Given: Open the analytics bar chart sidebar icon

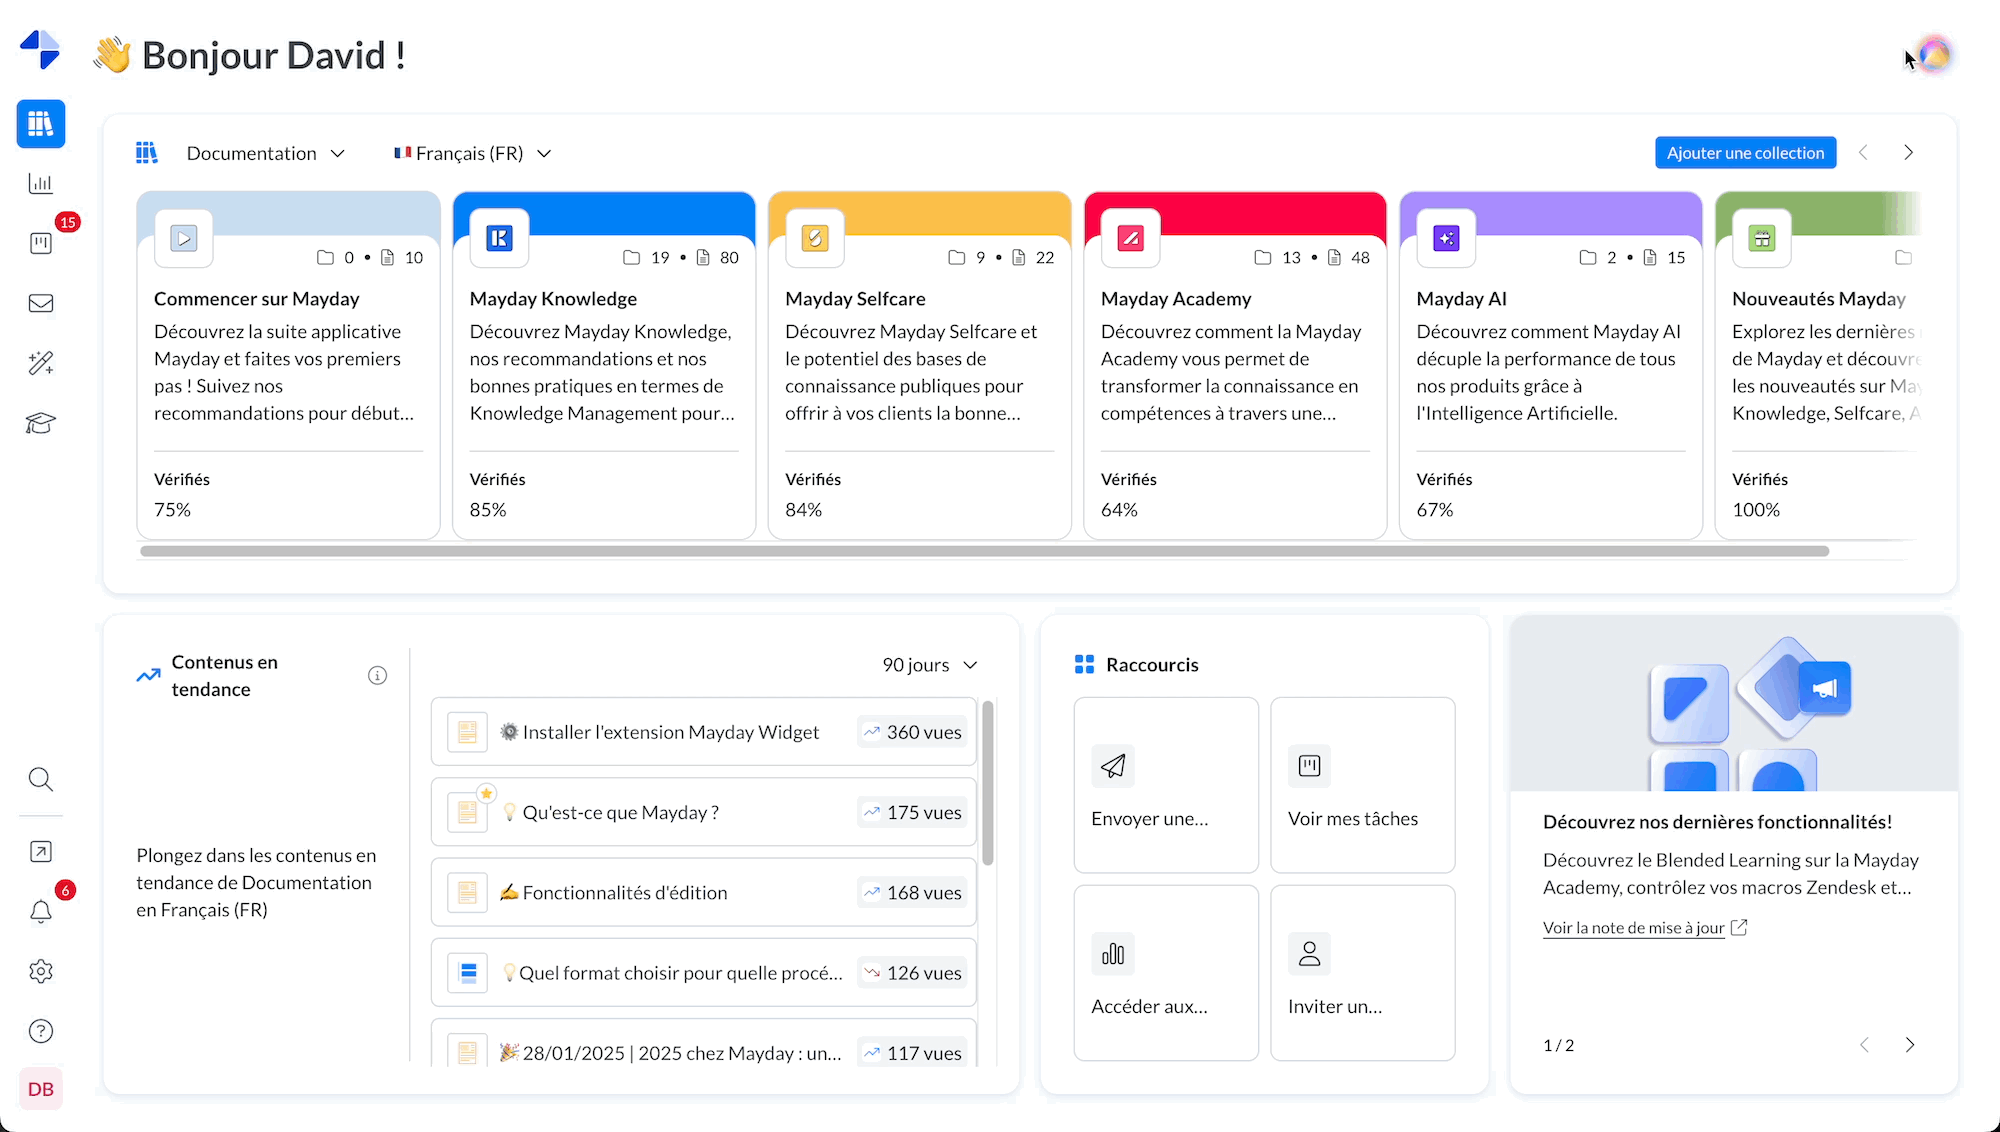Looking at the screenshot, I should pos(41,183).
